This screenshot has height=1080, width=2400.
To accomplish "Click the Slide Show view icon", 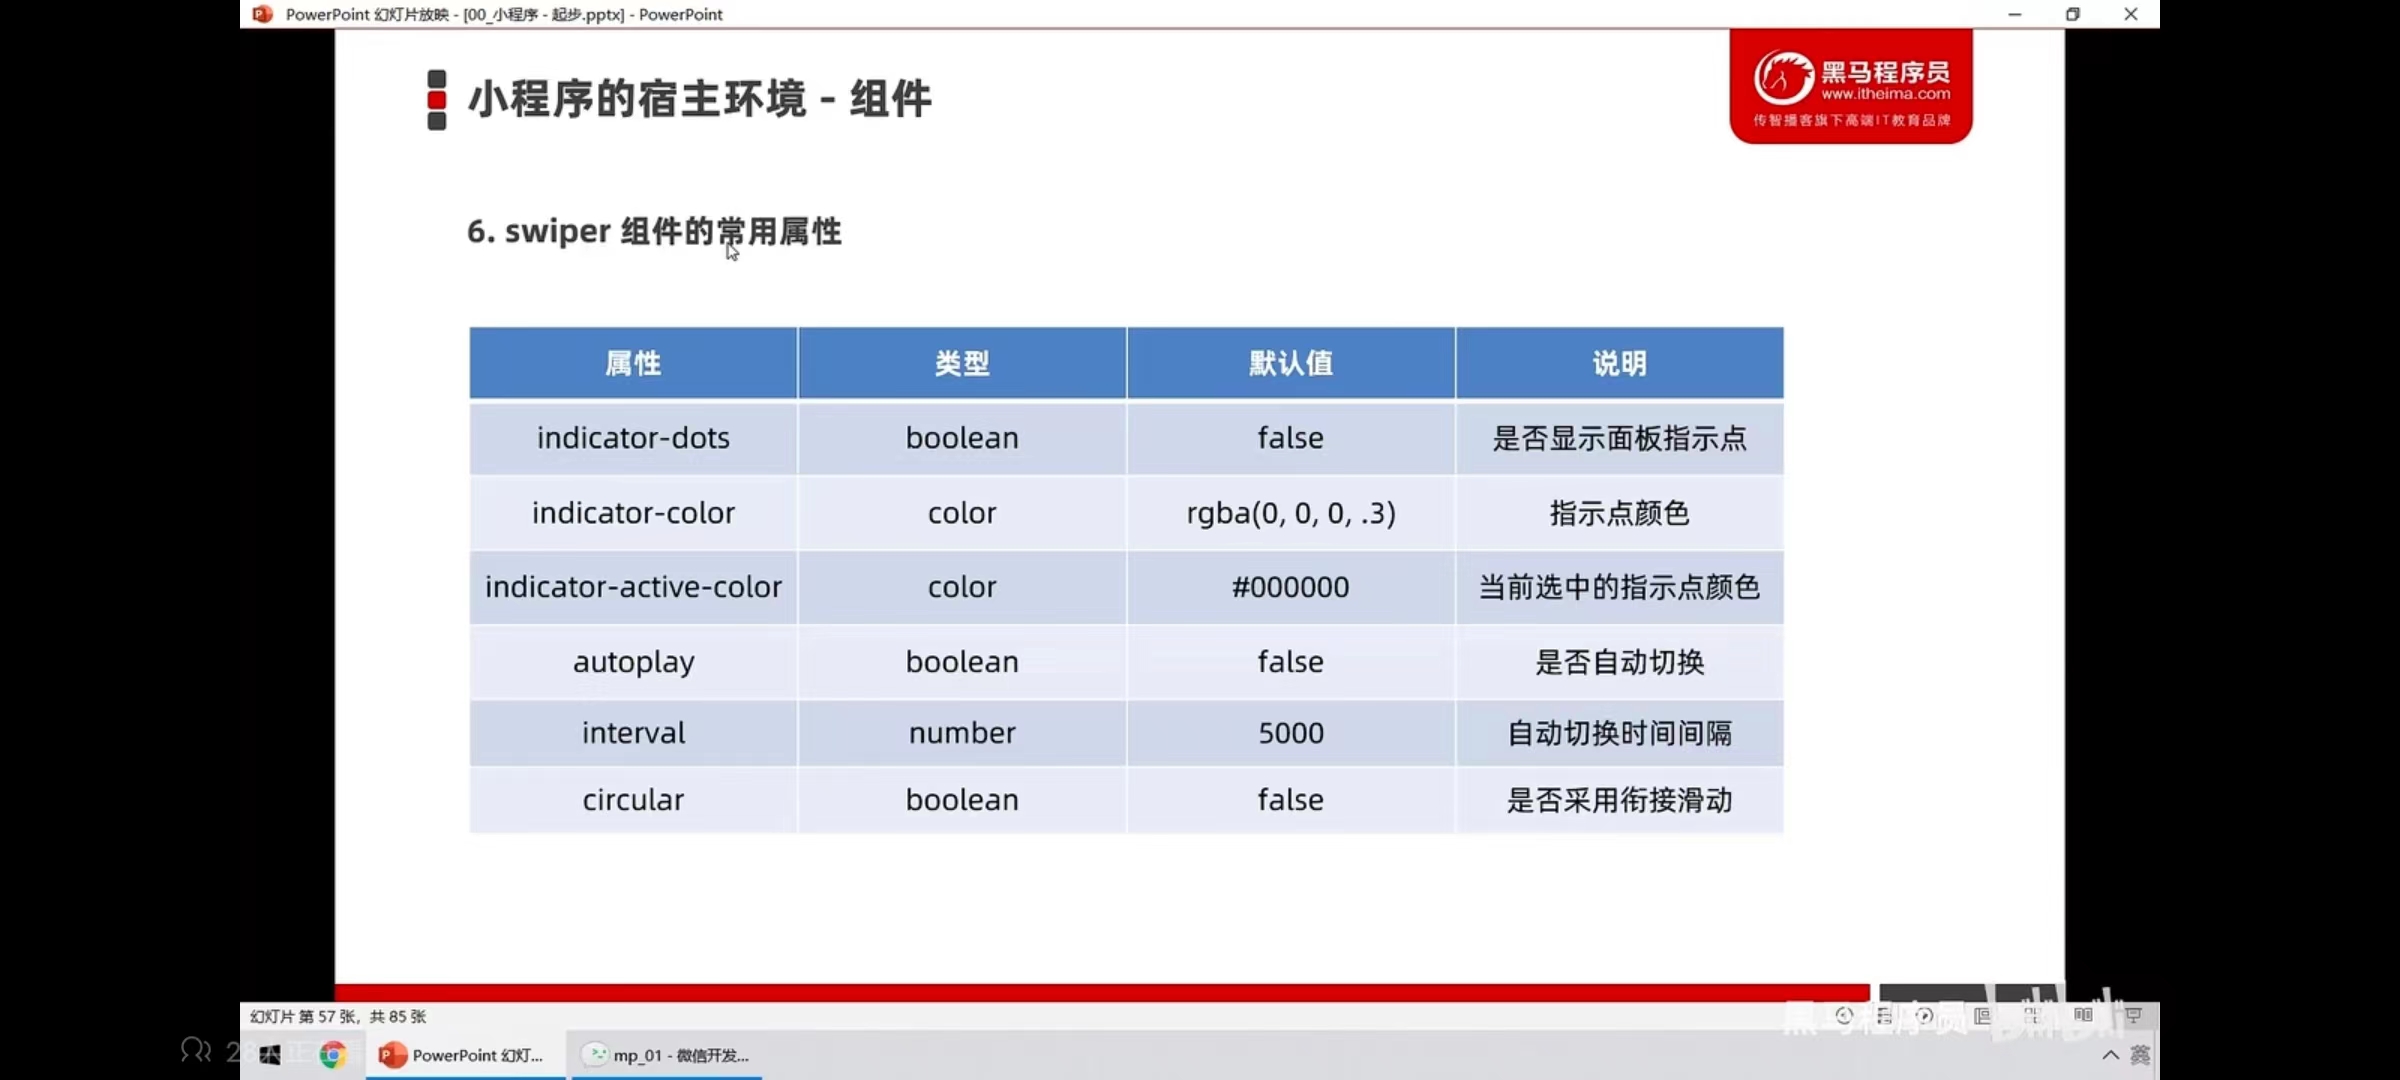I will tap(2133, 1016).
